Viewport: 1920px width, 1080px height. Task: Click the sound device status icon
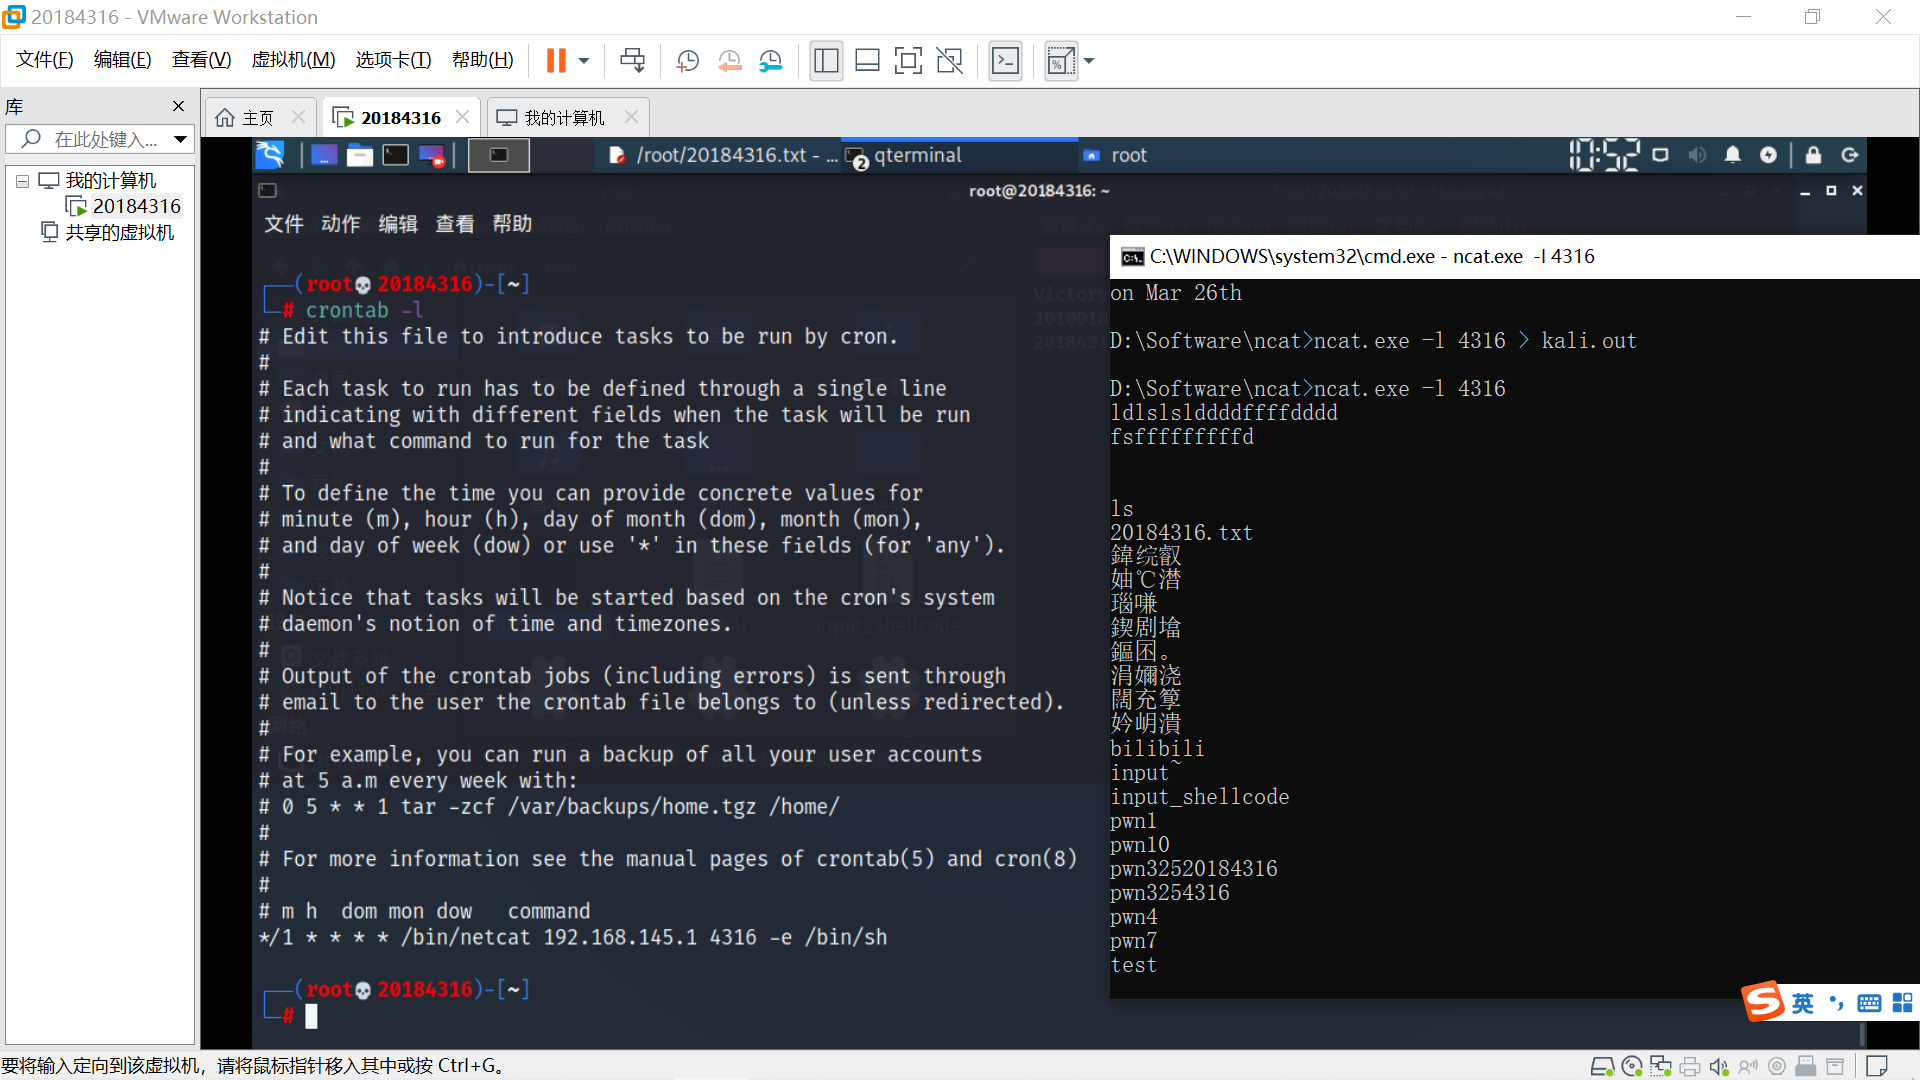pos(1718,1067)
